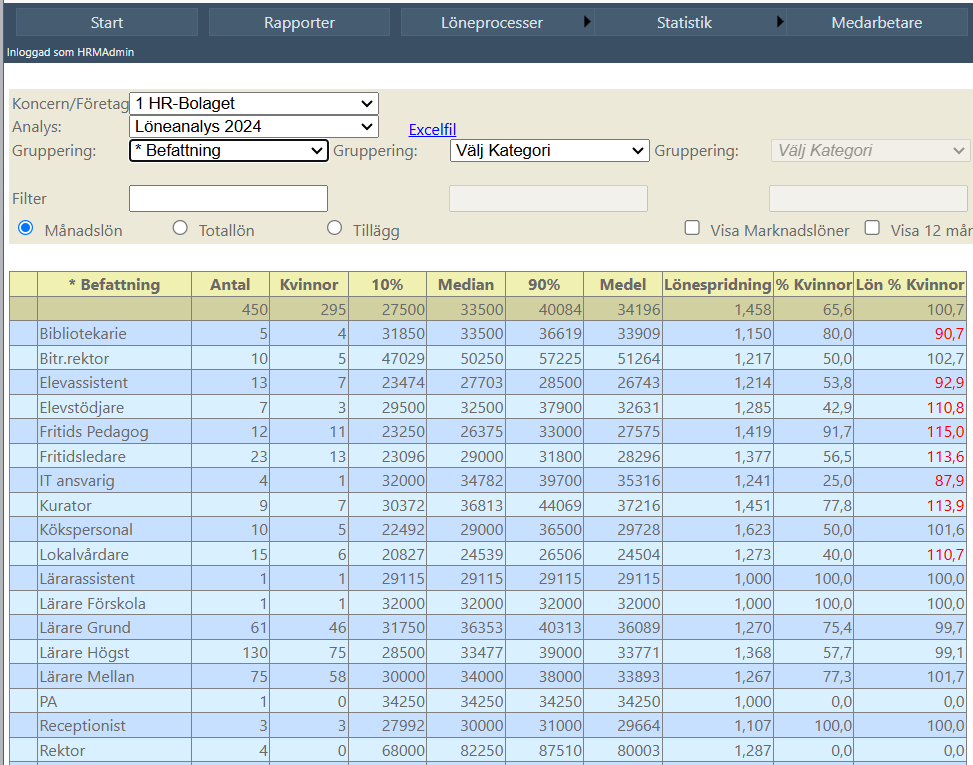Image resolution: width=973 pixels, height=765 pixels.
Task: Click the 10% value 47029 for Bitr.rektor
Action: 403,359
